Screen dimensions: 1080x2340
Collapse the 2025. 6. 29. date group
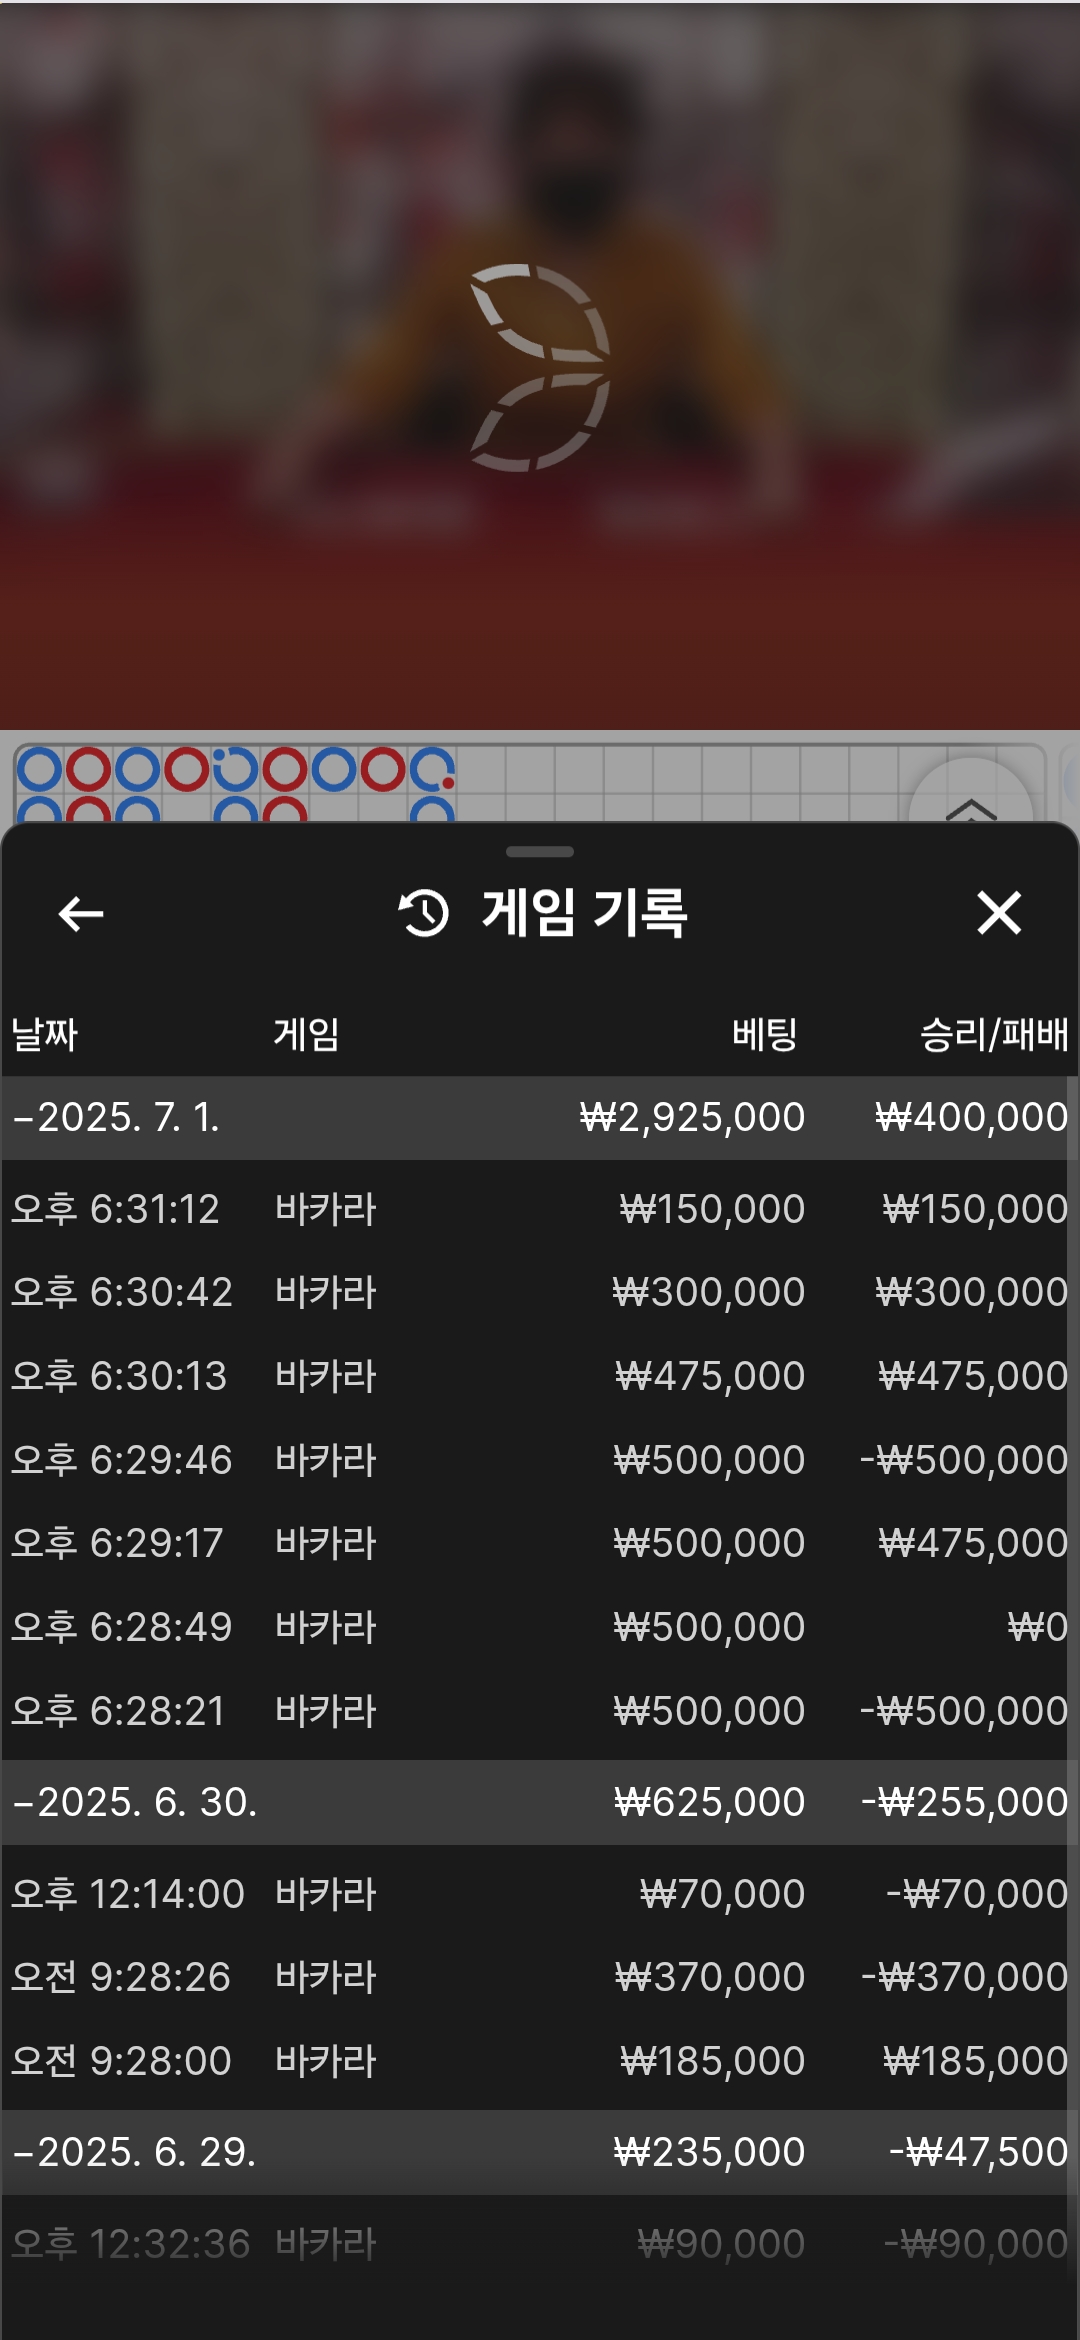point(540,2152)
